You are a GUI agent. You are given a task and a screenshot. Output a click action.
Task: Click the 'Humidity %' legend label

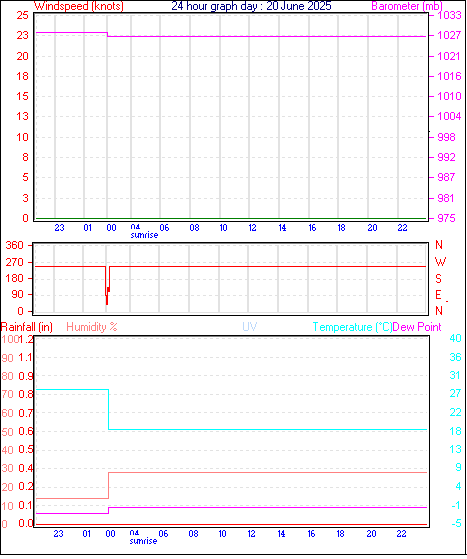(x=92, y=327)
